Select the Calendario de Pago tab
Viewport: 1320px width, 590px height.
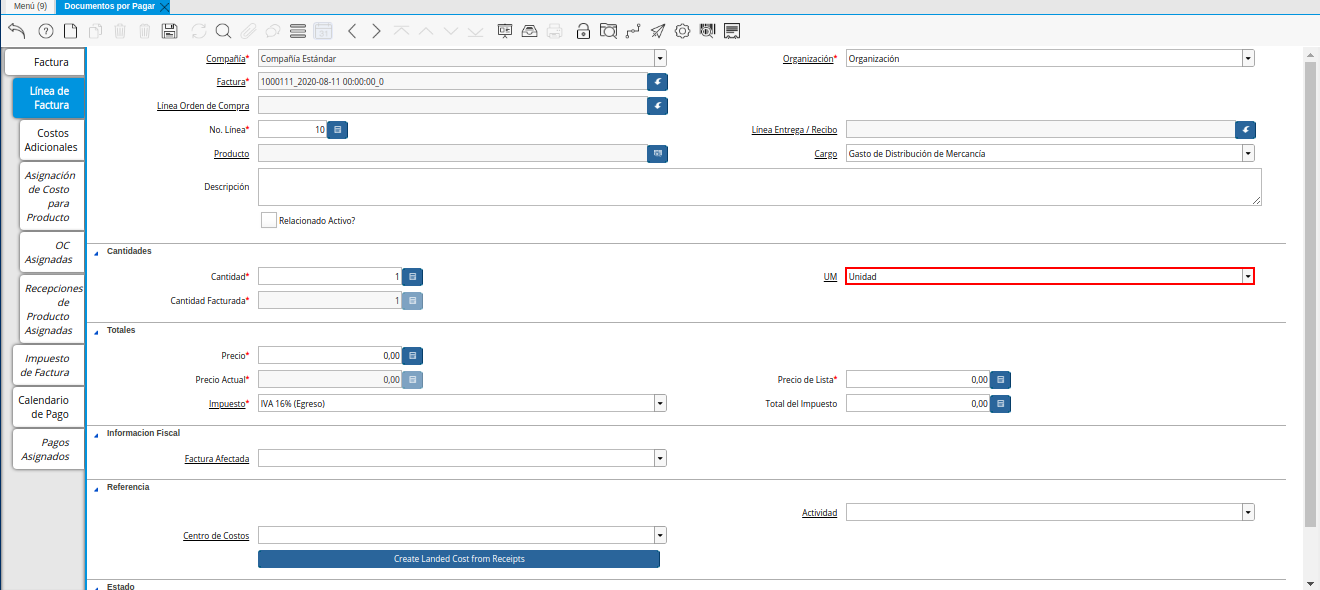[x=44, y=407]
